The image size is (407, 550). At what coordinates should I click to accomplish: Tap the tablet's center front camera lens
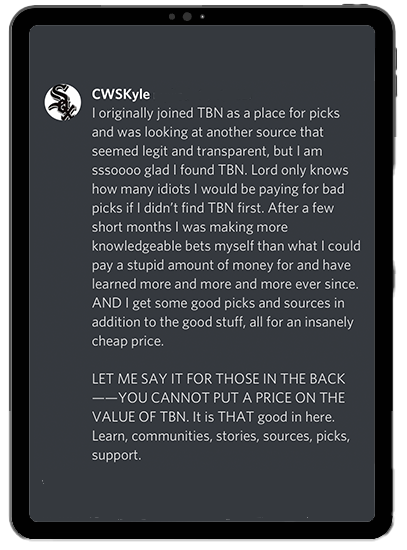point(187,16)
